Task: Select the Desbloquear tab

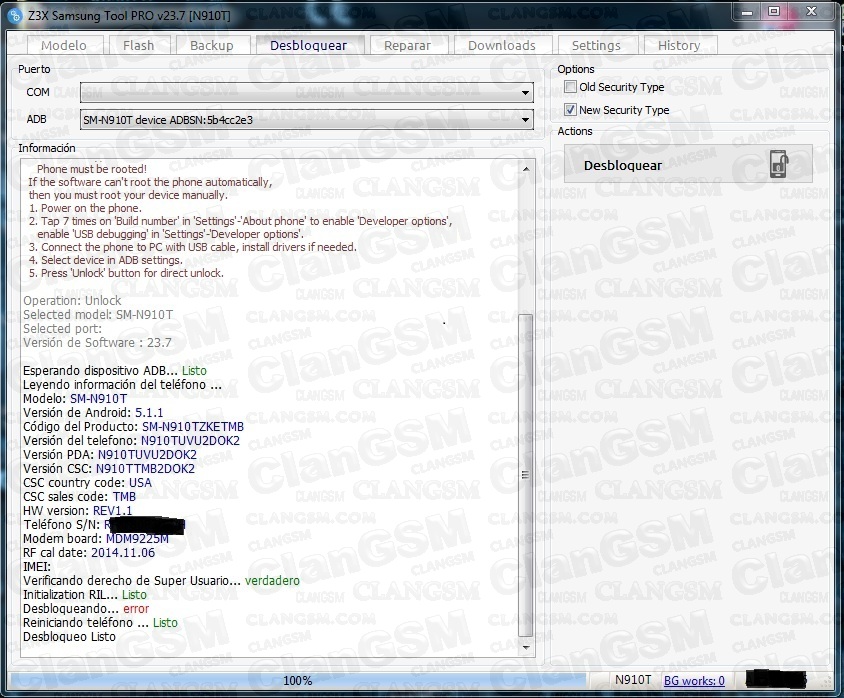Action: pyautogui.click(x=308, y=45)
